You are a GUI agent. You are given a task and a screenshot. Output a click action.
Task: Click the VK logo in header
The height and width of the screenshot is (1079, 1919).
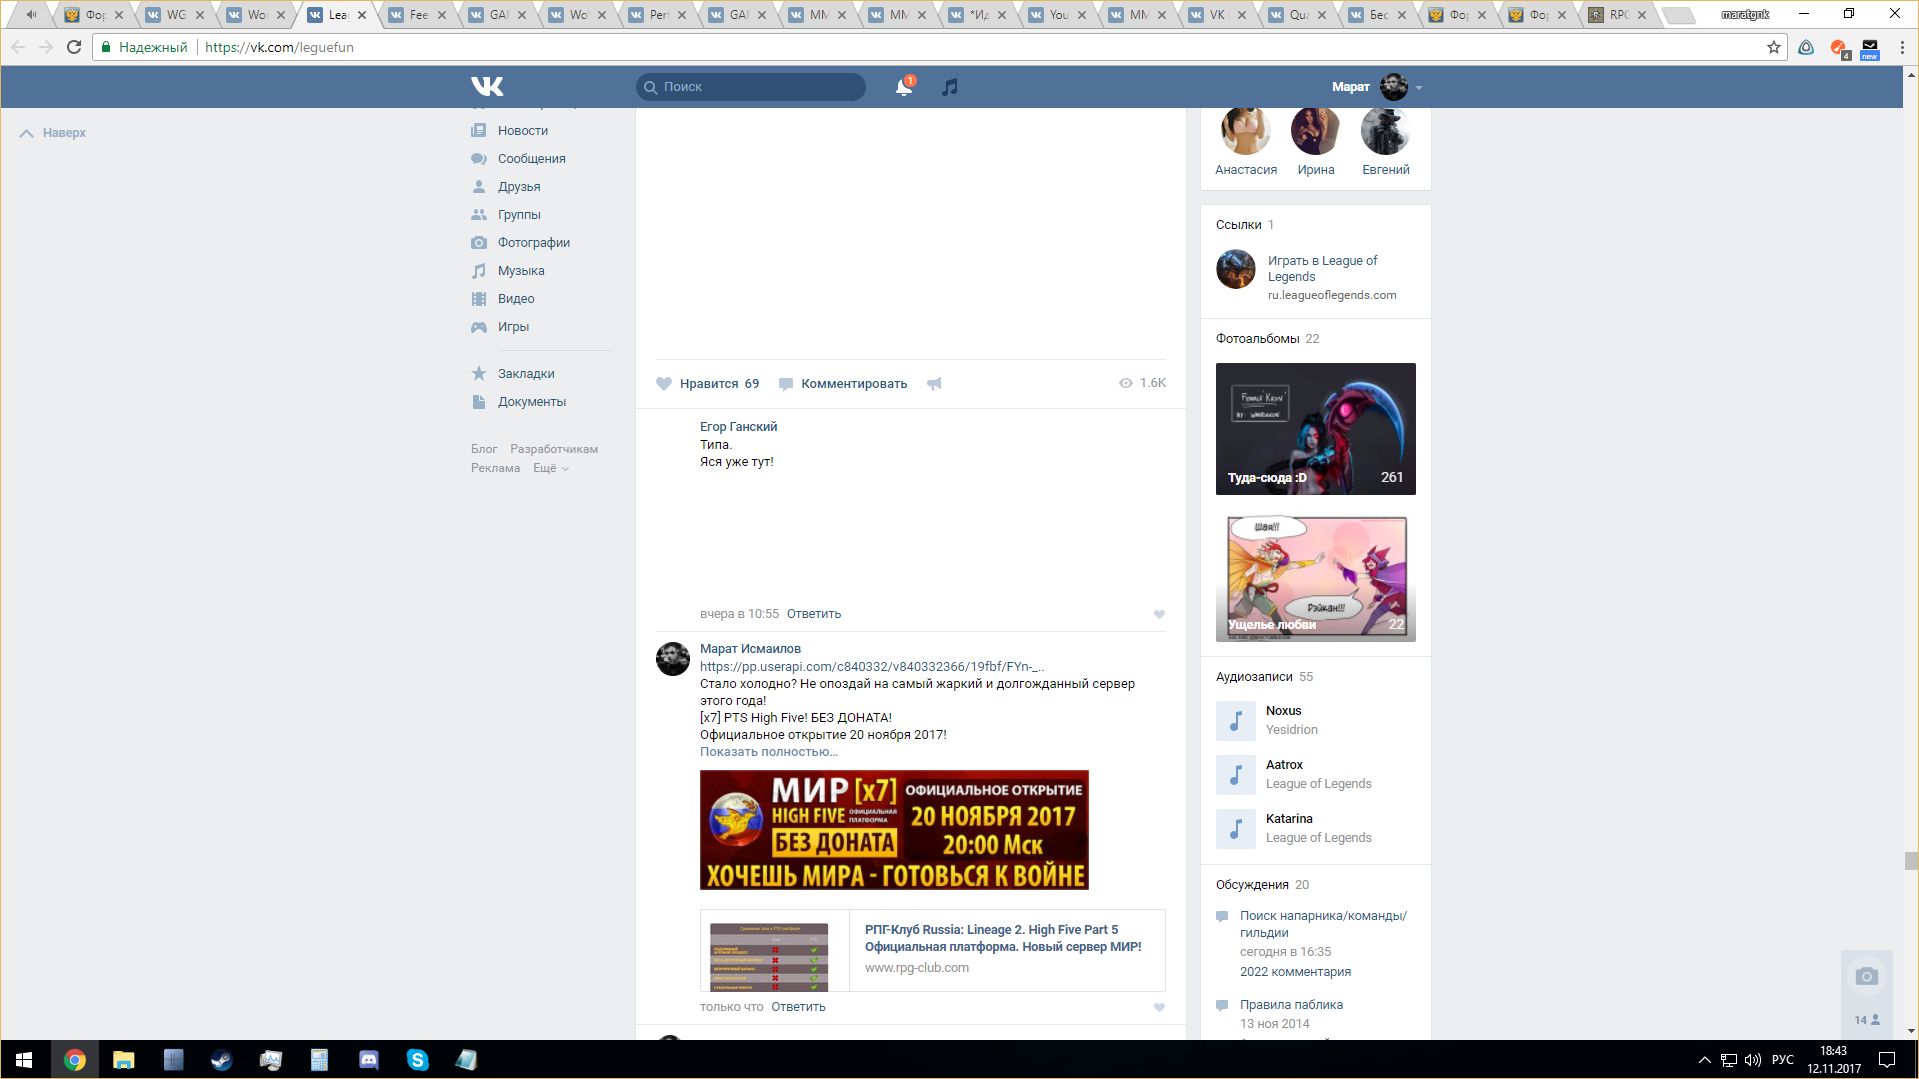(487, 87)
